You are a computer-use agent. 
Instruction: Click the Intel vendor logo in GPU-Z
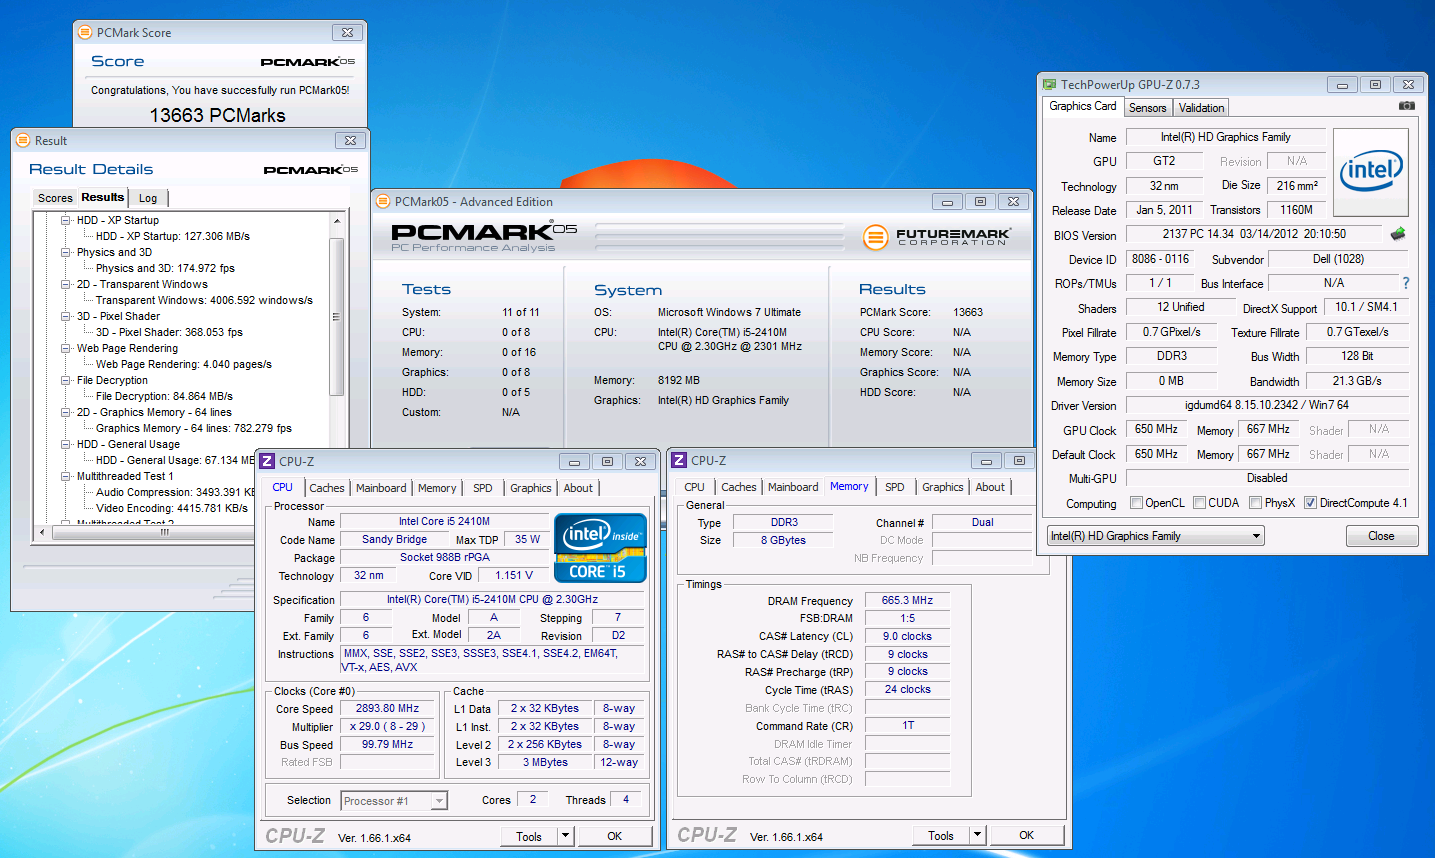(1371, 172)
